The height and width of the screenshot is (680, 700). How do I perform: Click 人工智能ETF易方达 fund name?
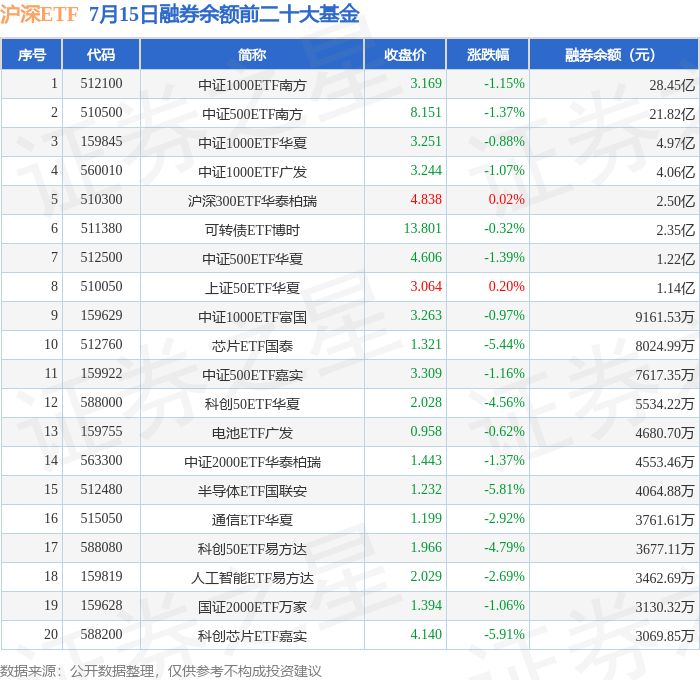(252, 579)
